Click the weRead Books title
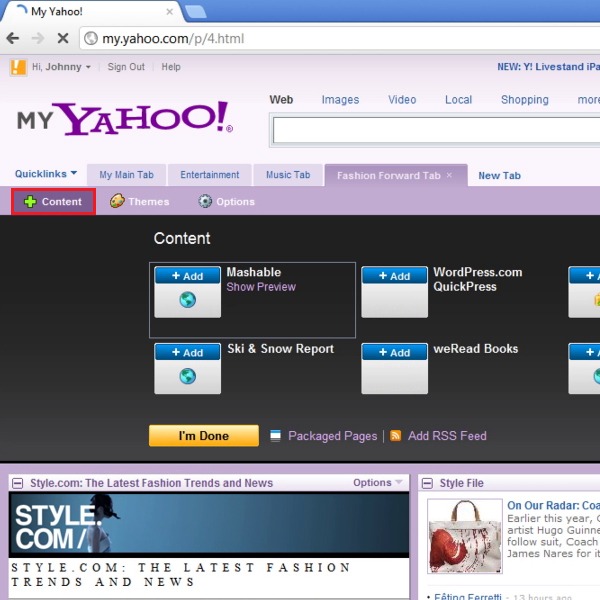This screenshot has height=600, width=600. [476, 349]
